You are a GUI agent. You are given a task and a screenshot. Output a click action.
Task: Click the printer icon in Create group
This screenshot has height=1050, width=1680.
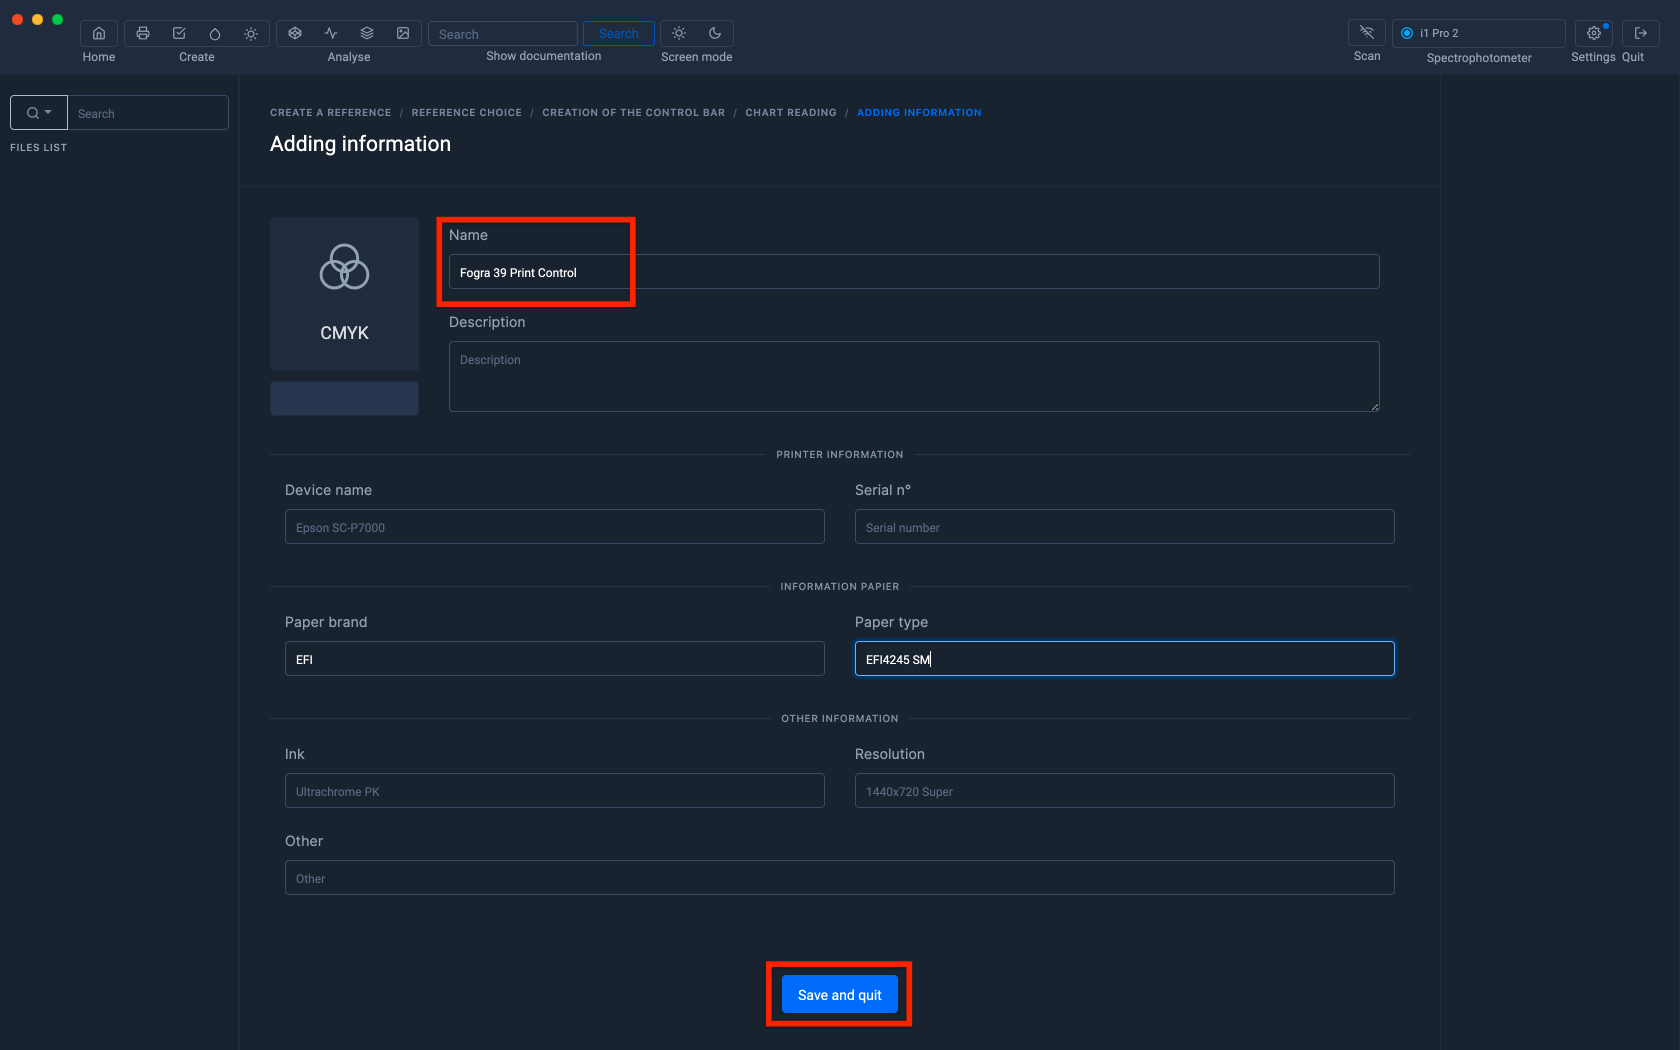point(143,33)
